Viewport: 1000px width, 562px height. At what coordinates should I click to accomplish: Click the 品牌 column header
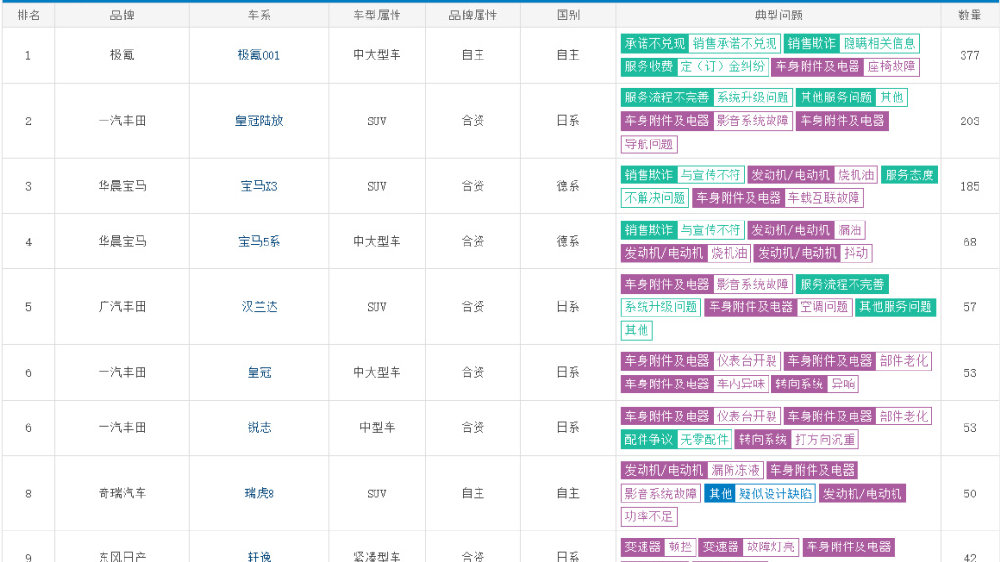pos(122,15)
